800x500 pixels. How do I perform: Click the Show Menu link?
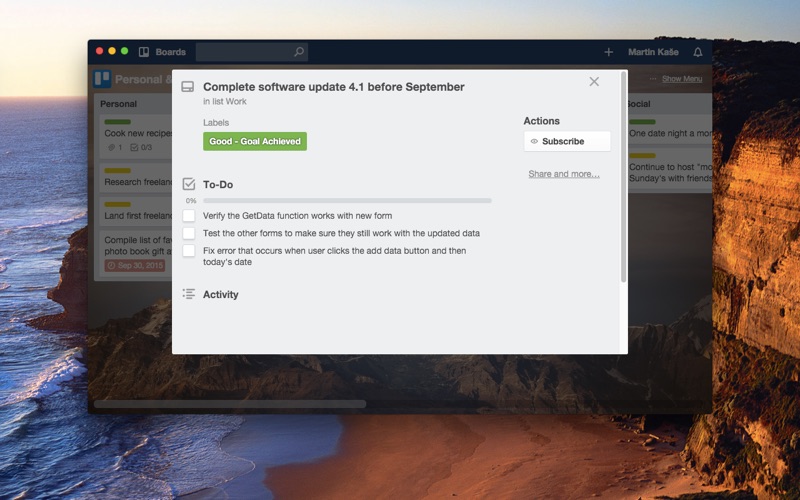(x=682, y=79)
